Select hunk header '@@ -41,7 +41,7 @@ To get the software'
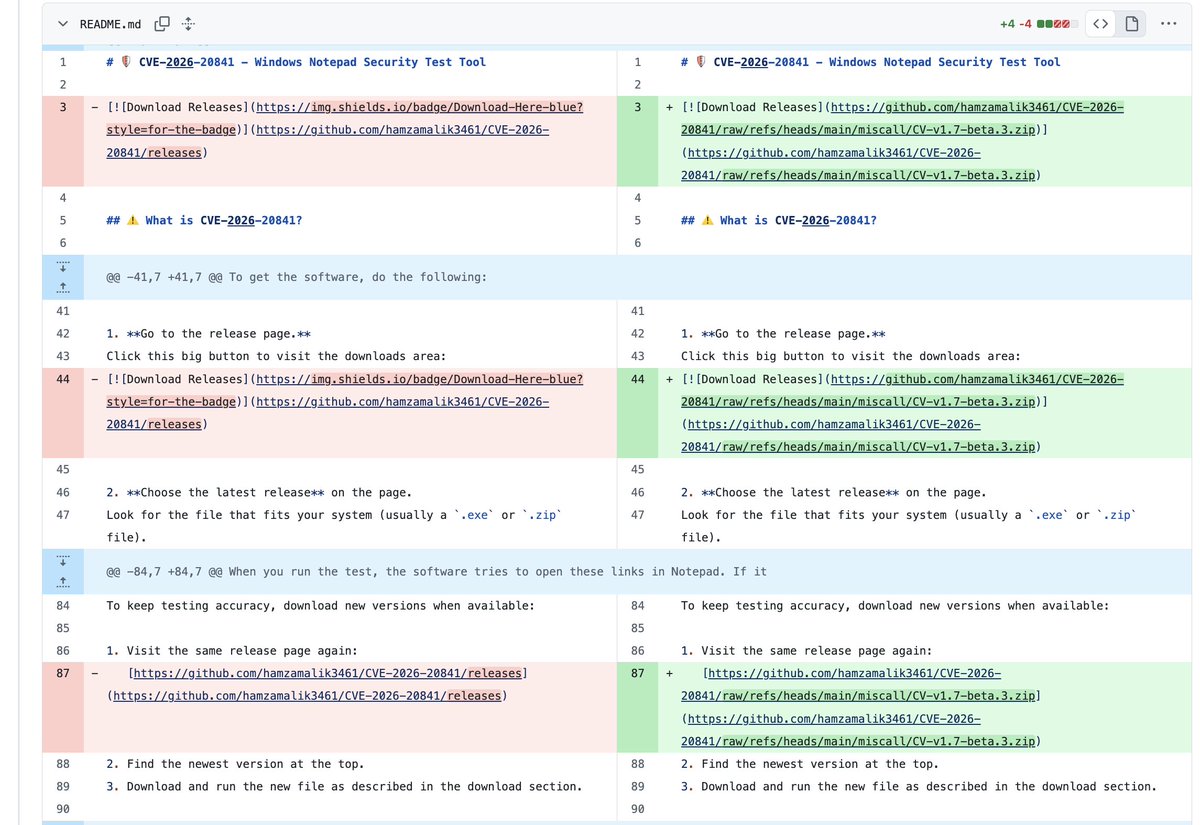The image size is (1200, 825). pyautogui.click(x=296, y=277)
